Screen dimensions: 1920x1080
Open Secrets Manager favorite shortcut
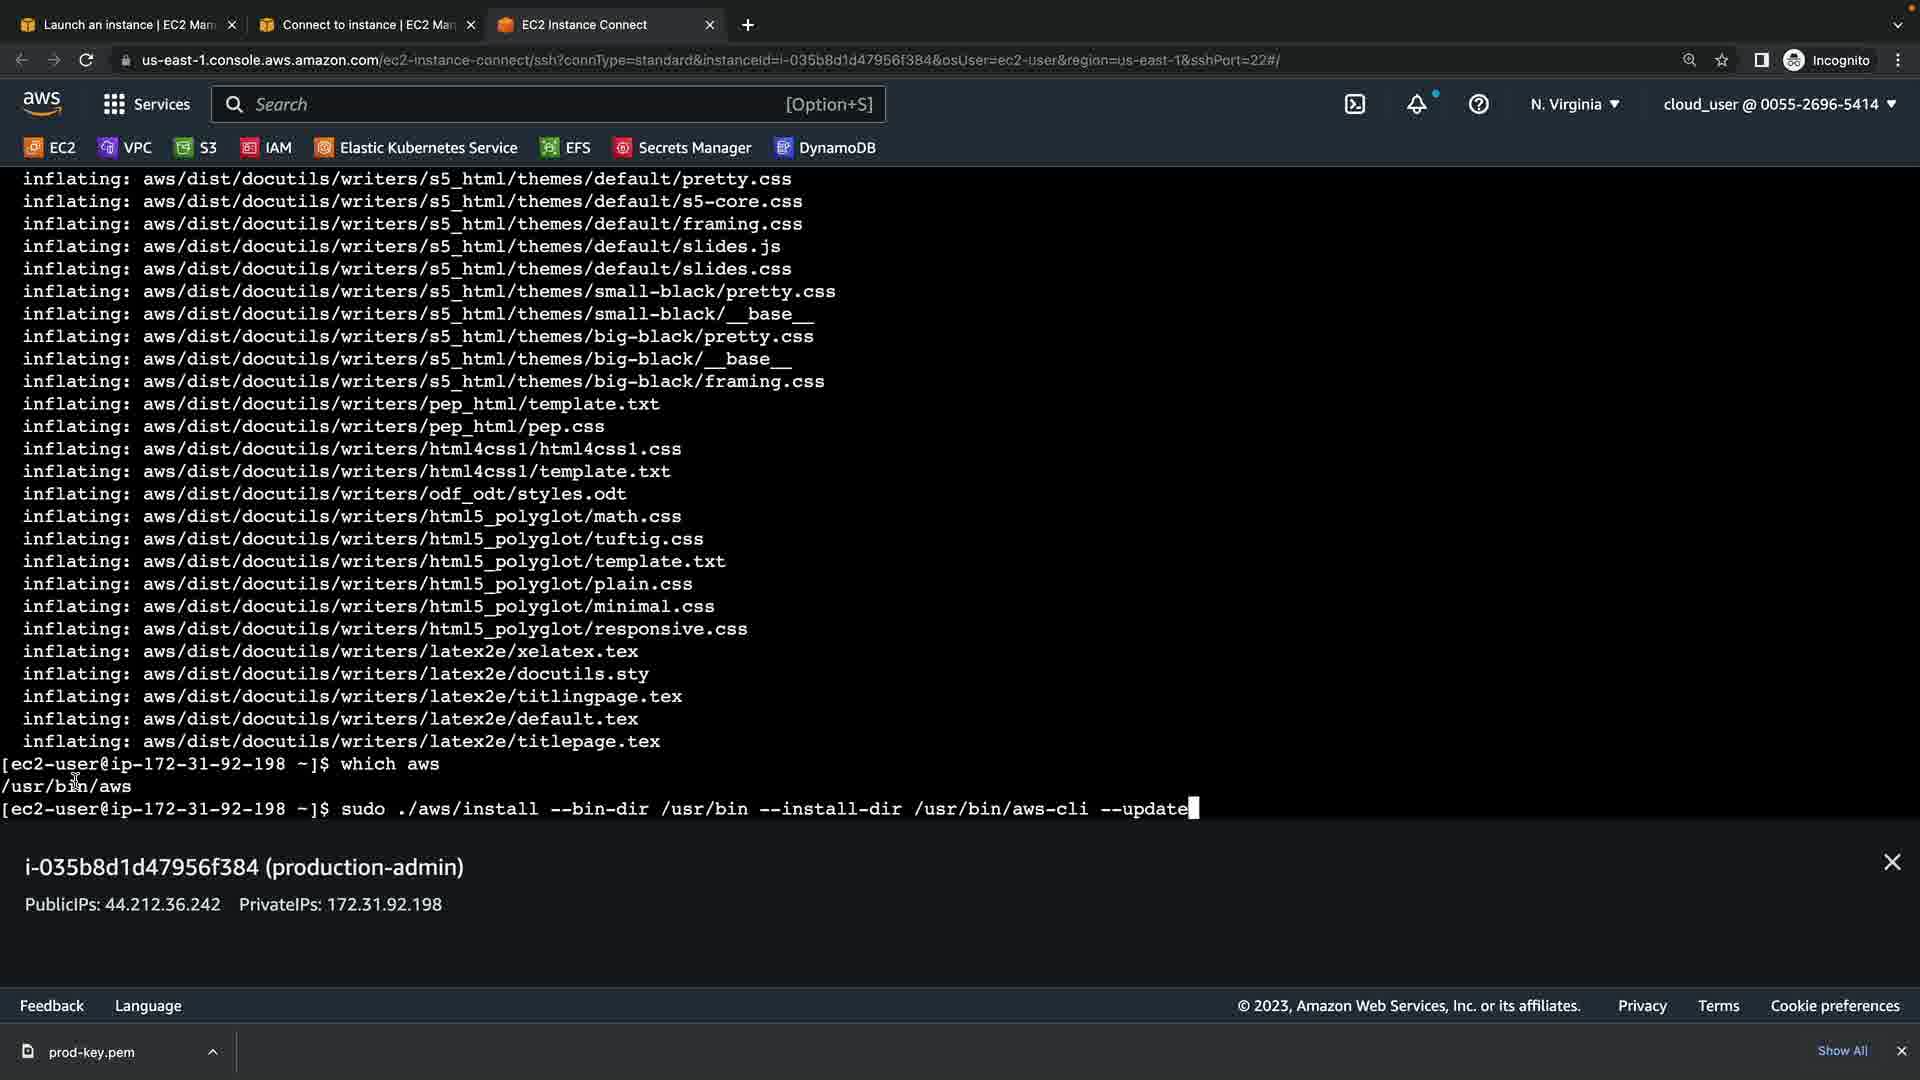pos(683,147)
